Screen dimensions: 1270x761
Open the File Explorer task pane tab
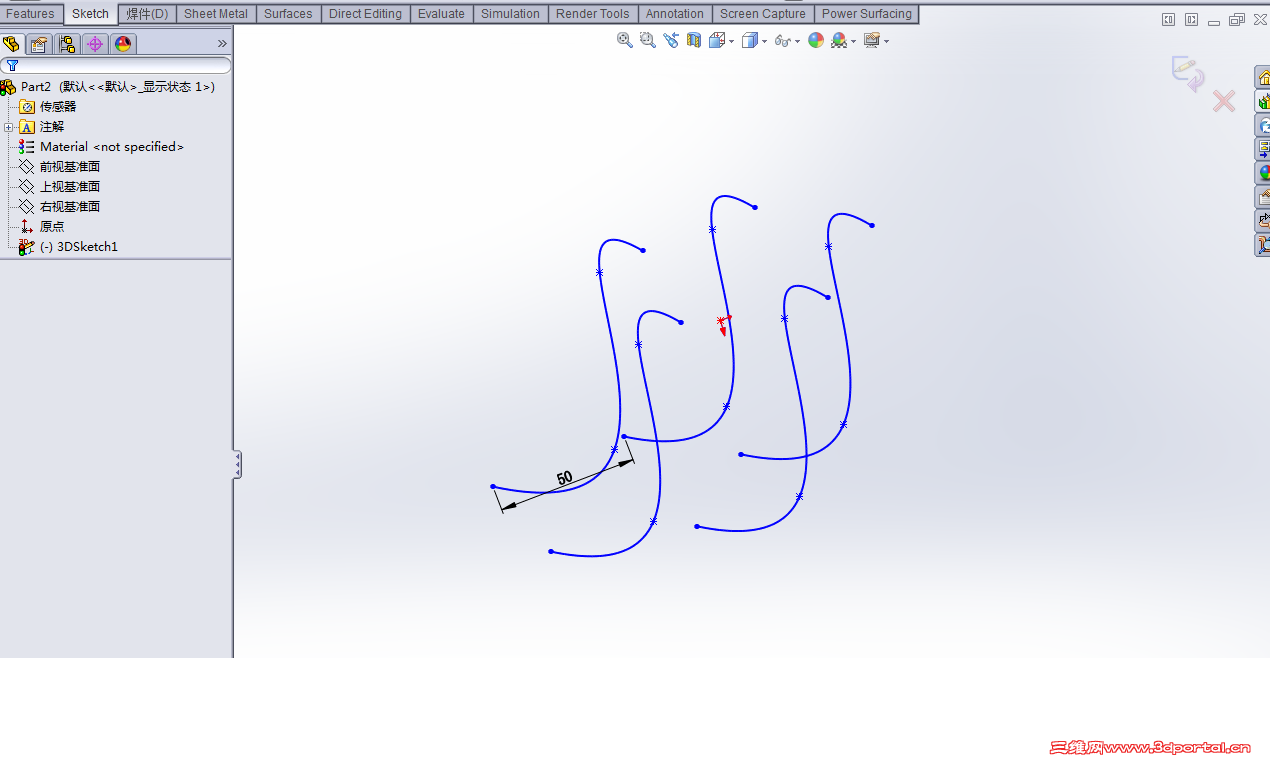point(1263,126)
